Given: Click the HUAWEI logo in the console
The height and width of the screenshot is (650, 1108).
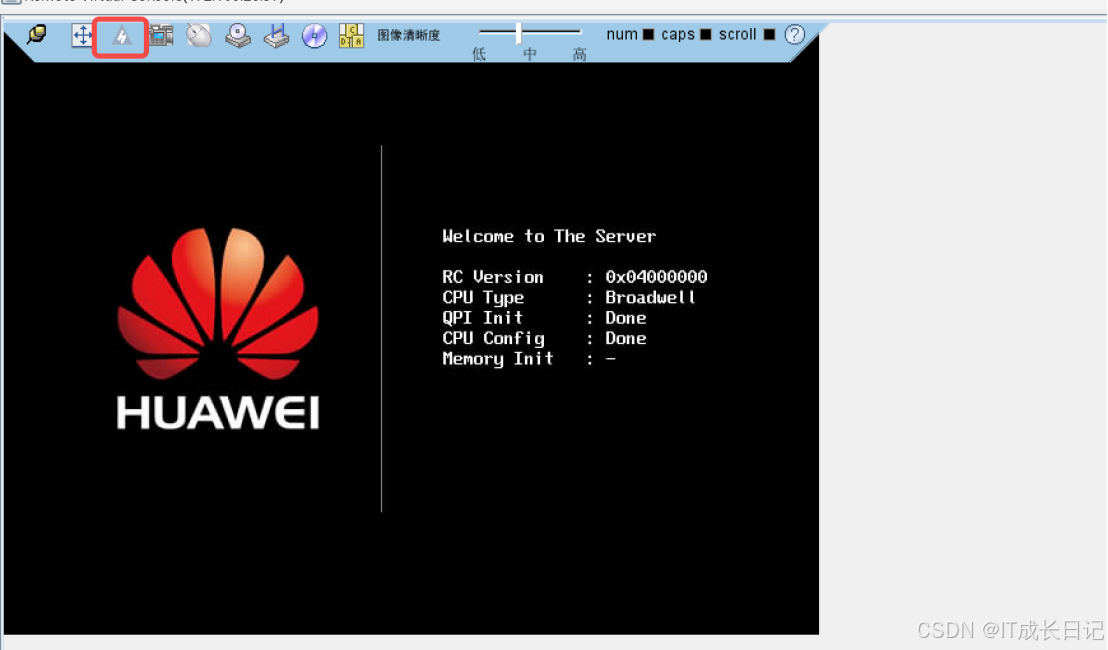Looking at the screenshot, I should (218, 329).
